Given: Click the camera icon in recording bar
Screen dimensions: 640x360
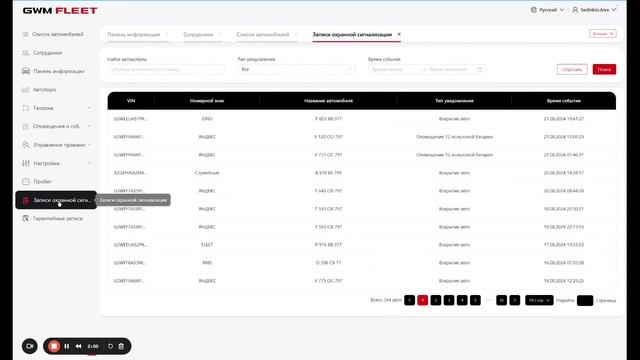Looking at the screenshot, I should click(30, 346).
